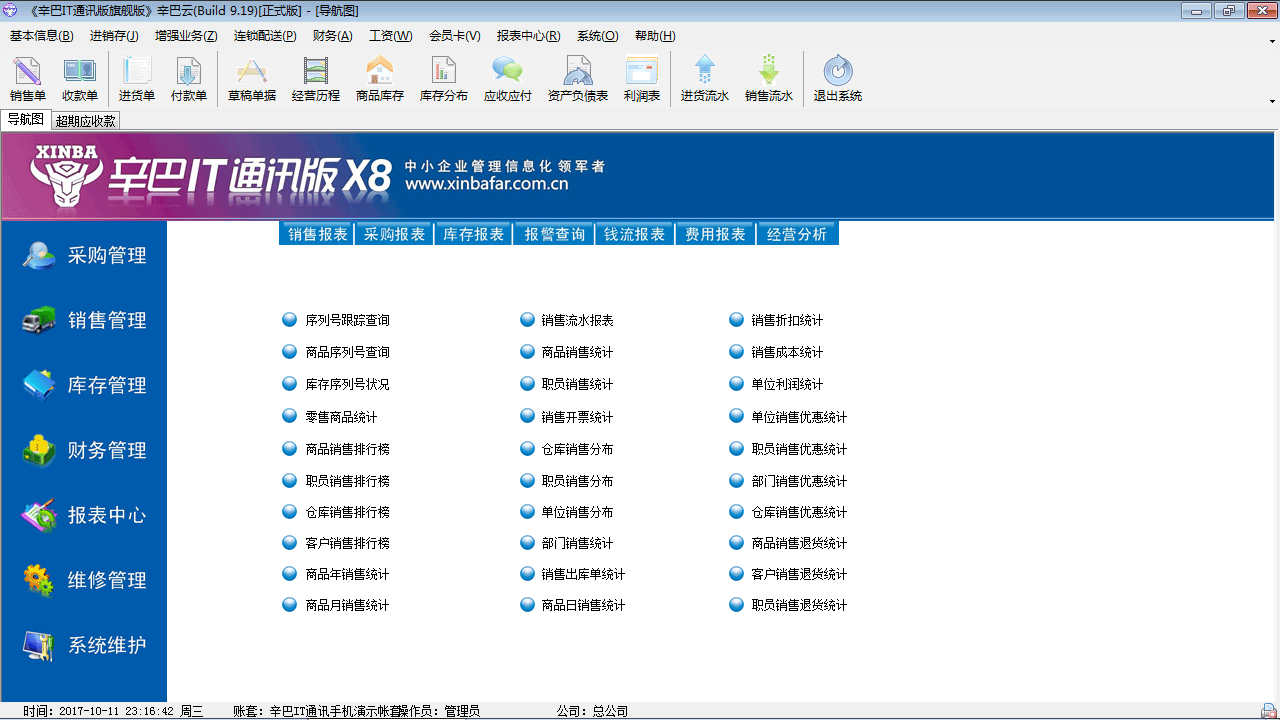
Task: Open the 应收应付 toolbar icon
Action: (x=508, y=79)
